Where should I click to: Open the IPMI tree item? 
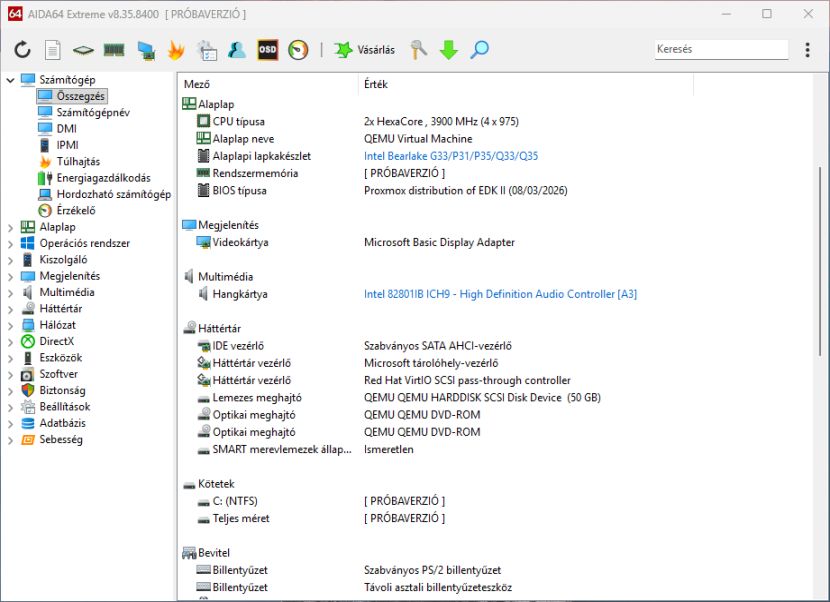tap(59, 145)
